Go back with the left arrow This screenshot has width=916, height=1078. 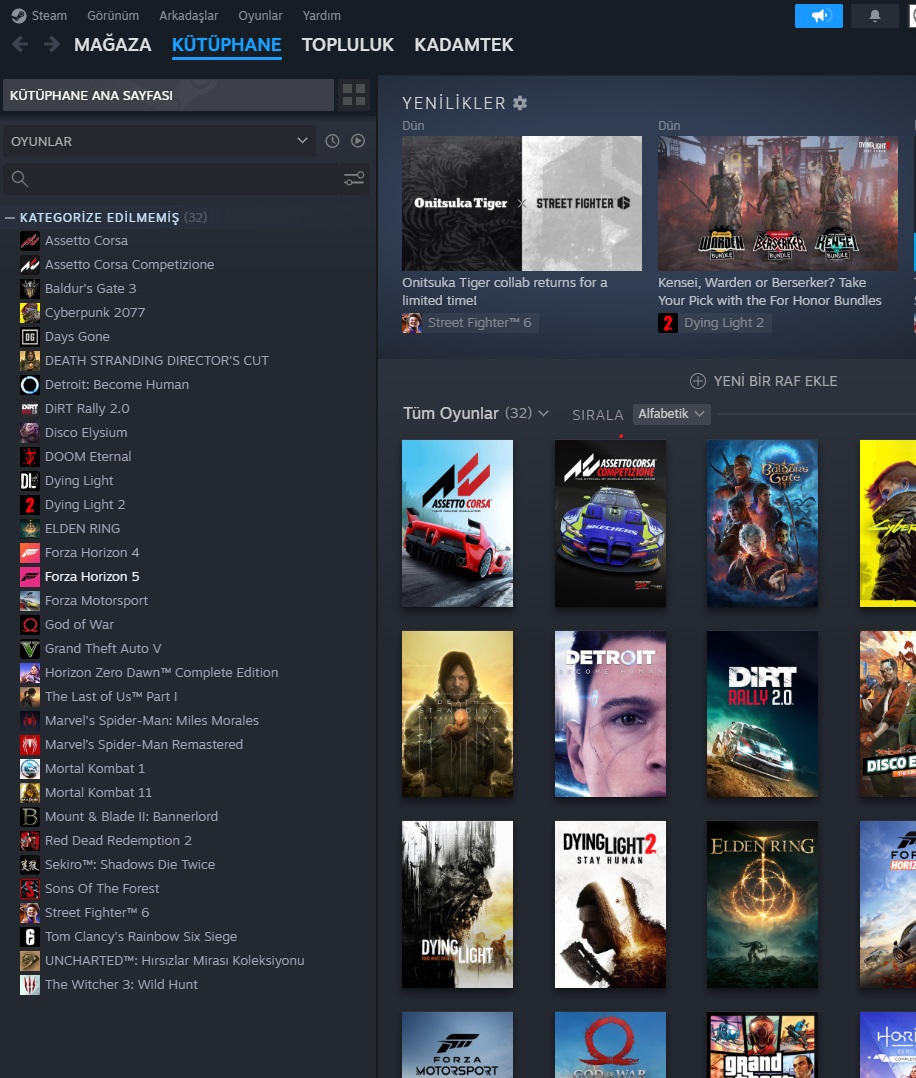pos(20,45)
